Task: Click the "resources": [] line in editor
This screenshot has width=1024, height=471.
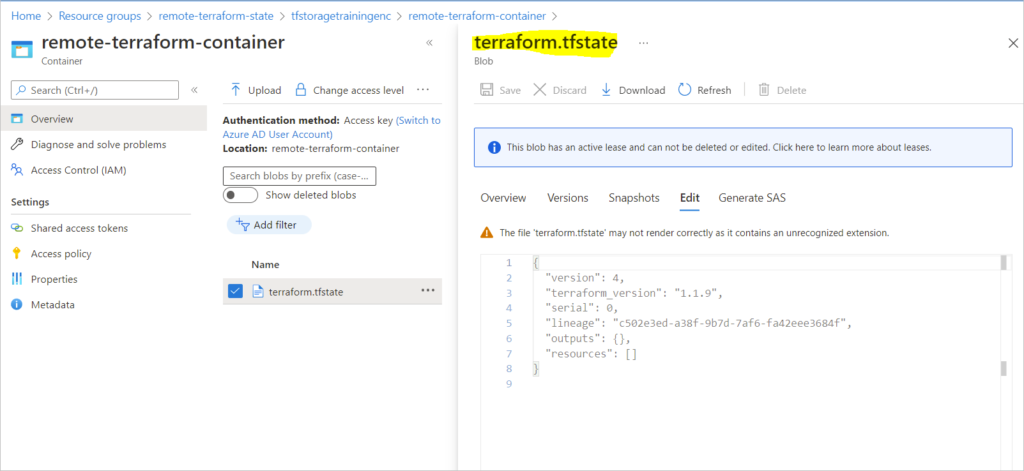Action: point(591,353)
